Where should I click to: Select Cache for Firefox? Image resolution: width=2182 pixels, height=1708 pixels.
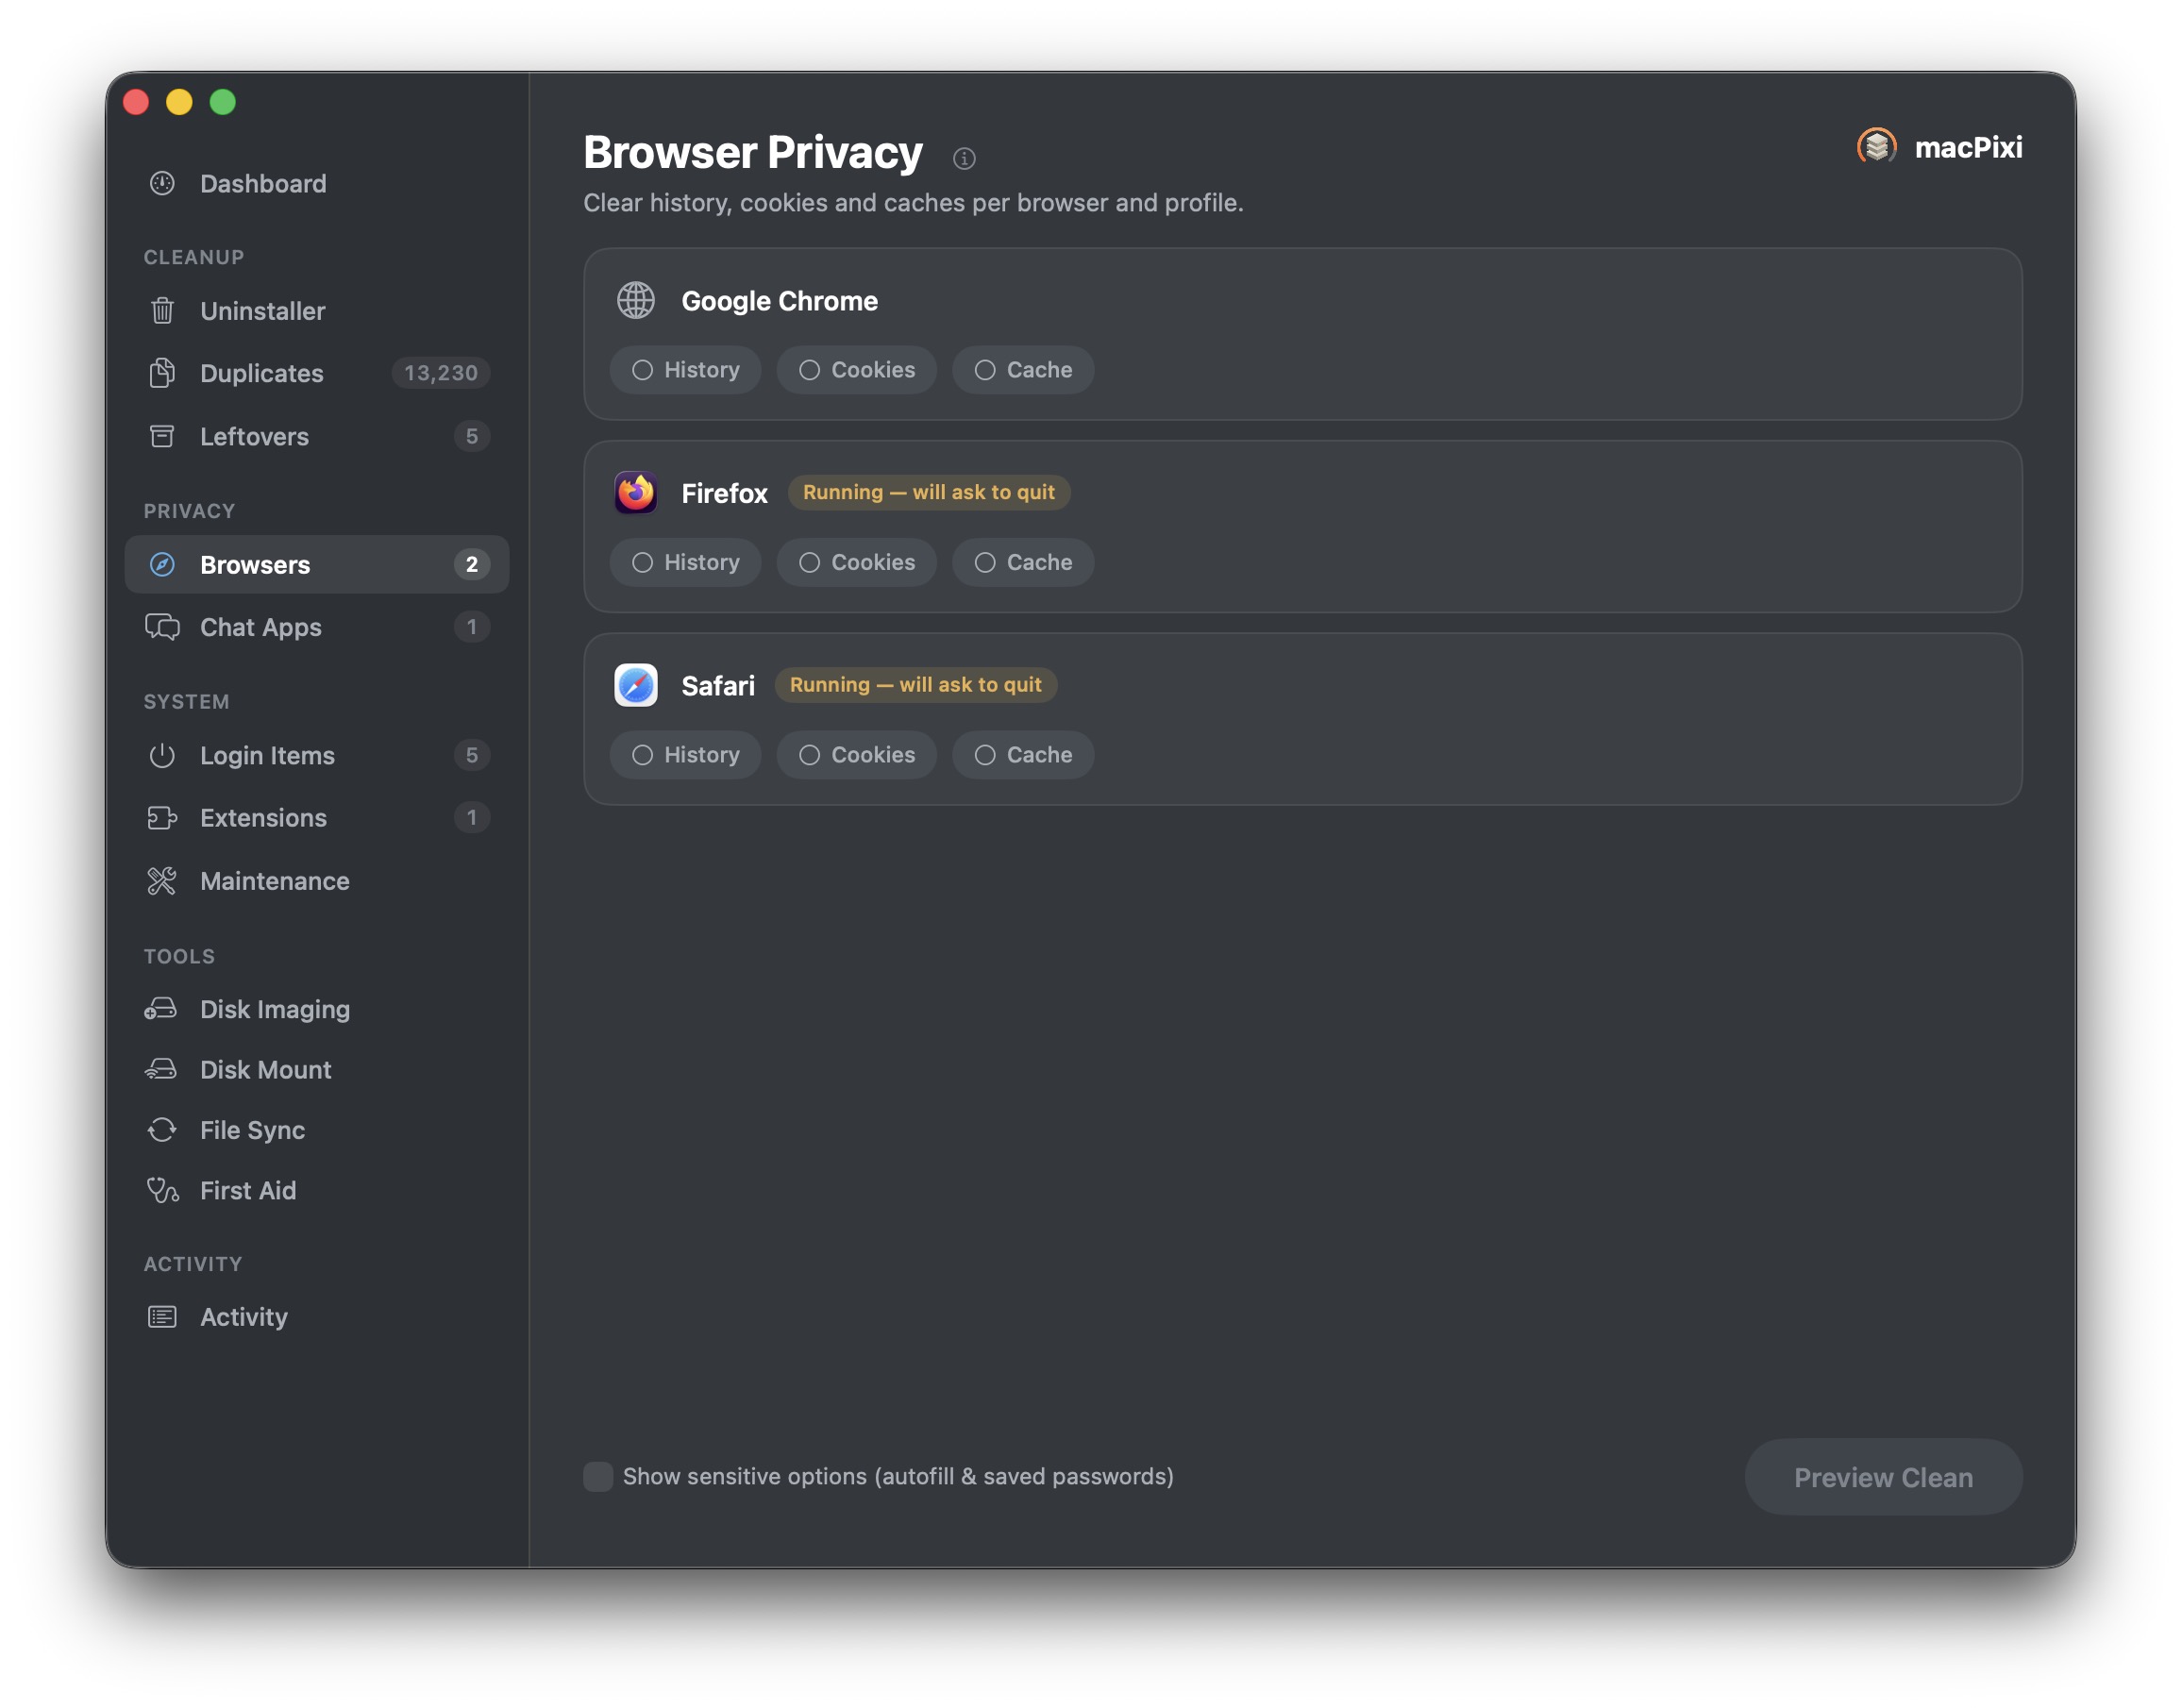click(x=1023, y=562)
